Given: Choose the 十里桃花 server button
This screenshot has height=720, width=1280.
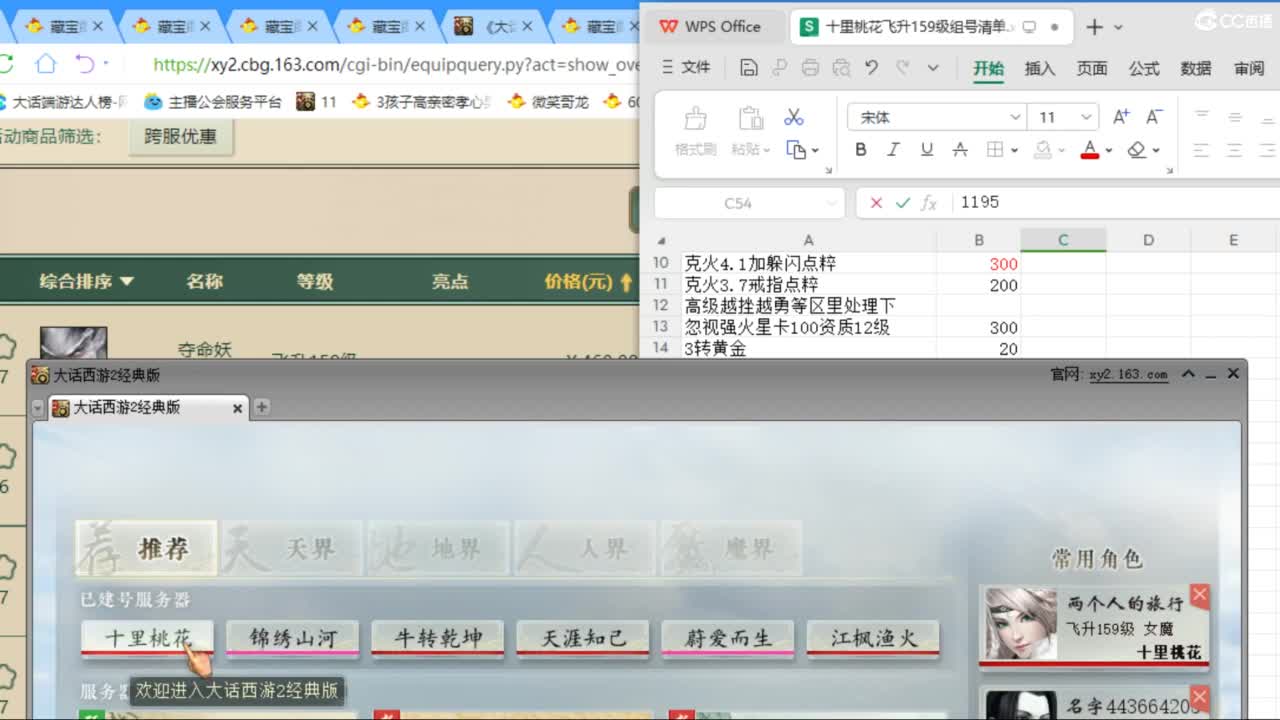Looking at the screenshot, I should click(x=147, y=638).
